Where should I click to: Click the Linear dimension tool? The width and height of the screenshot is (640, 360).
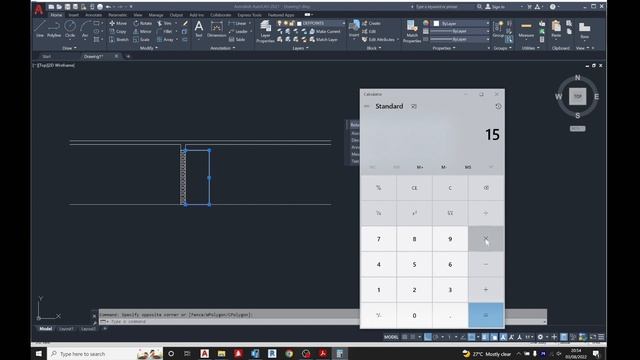(x=238, y=23)
